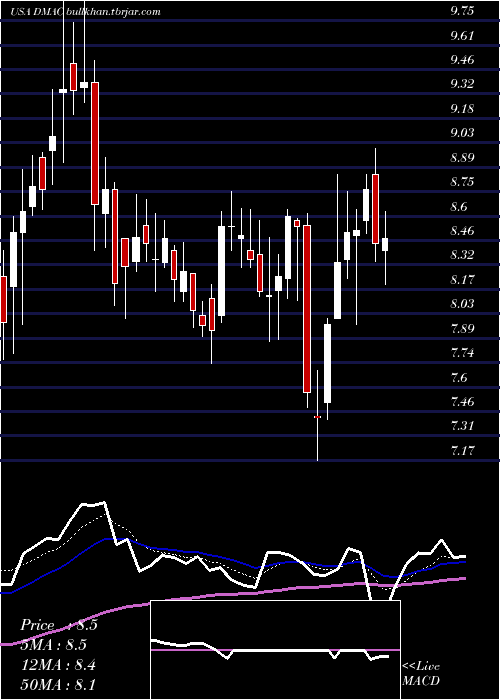500x700 pixels.
Task: Click the Live MACD inset chart
Action: [x=276, y=650]
